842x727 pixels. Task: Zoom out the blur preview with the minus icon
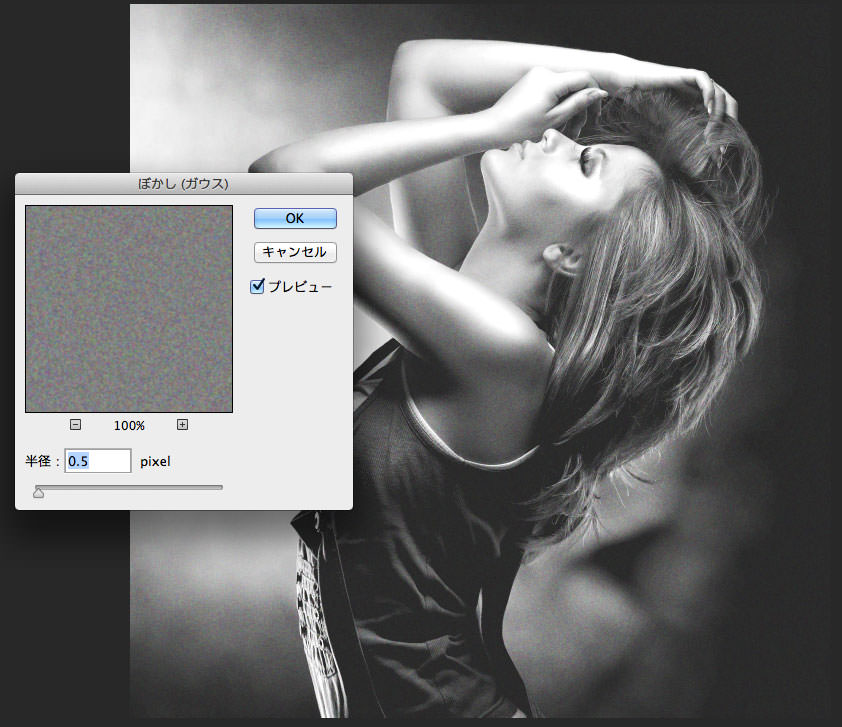pos(76,425)
